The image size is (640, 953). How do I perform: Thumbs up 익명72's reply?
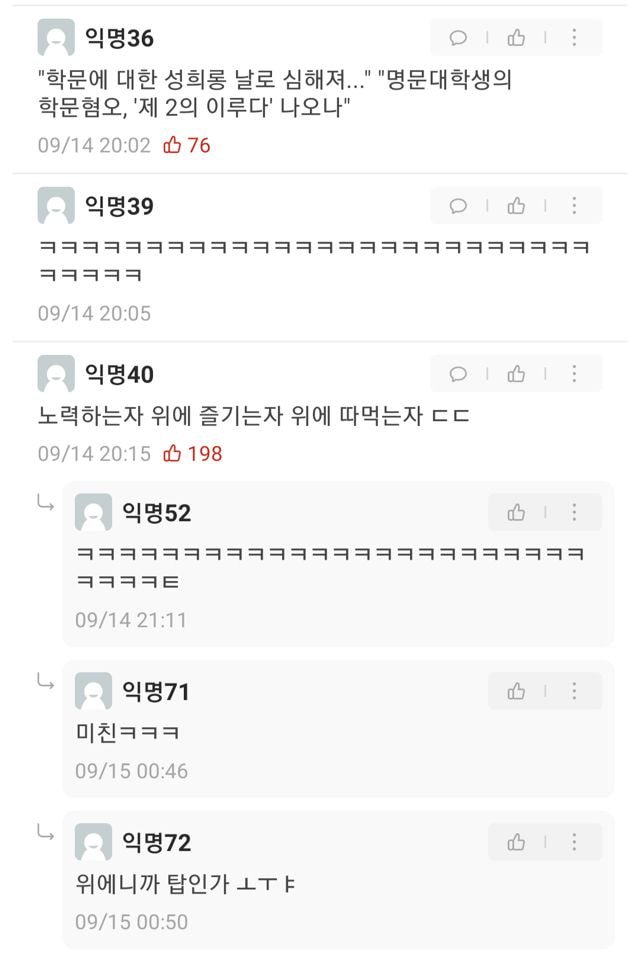click(x=516, y=842)
